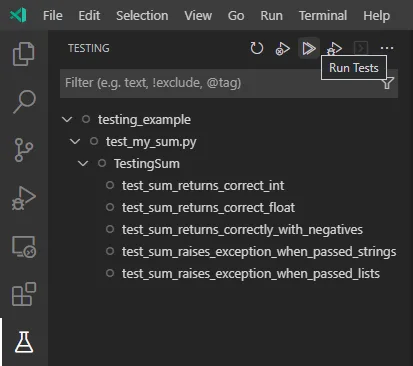Click status circle beside testing_example
Screen dimensions: 413x366
(86, 119)
